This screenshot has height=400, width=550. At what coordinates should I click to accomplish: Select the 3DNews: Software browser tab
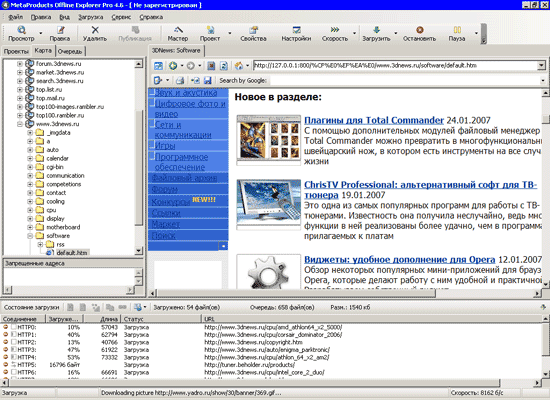click(176, 51)
